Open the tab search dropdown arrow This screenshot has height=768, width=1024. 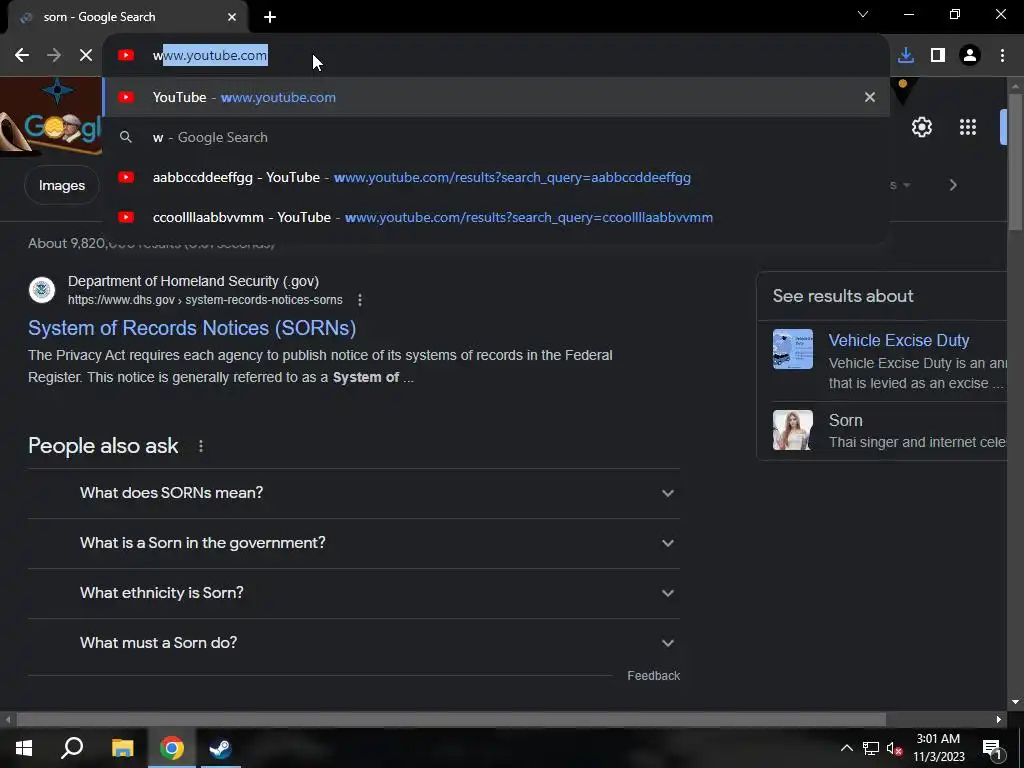point(863,14)
